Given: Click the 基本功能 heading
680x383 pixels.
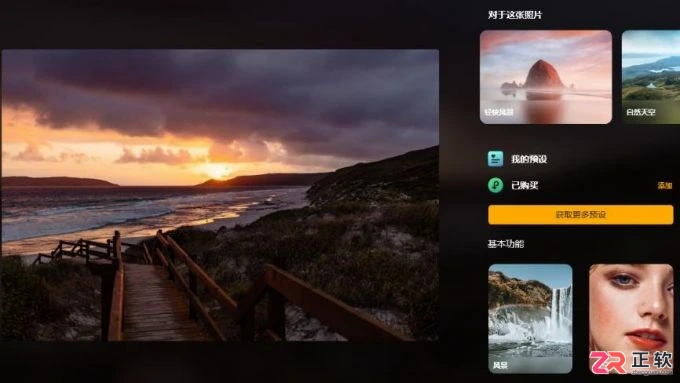Looking at the screenshot, I should (x=506, y=244).
